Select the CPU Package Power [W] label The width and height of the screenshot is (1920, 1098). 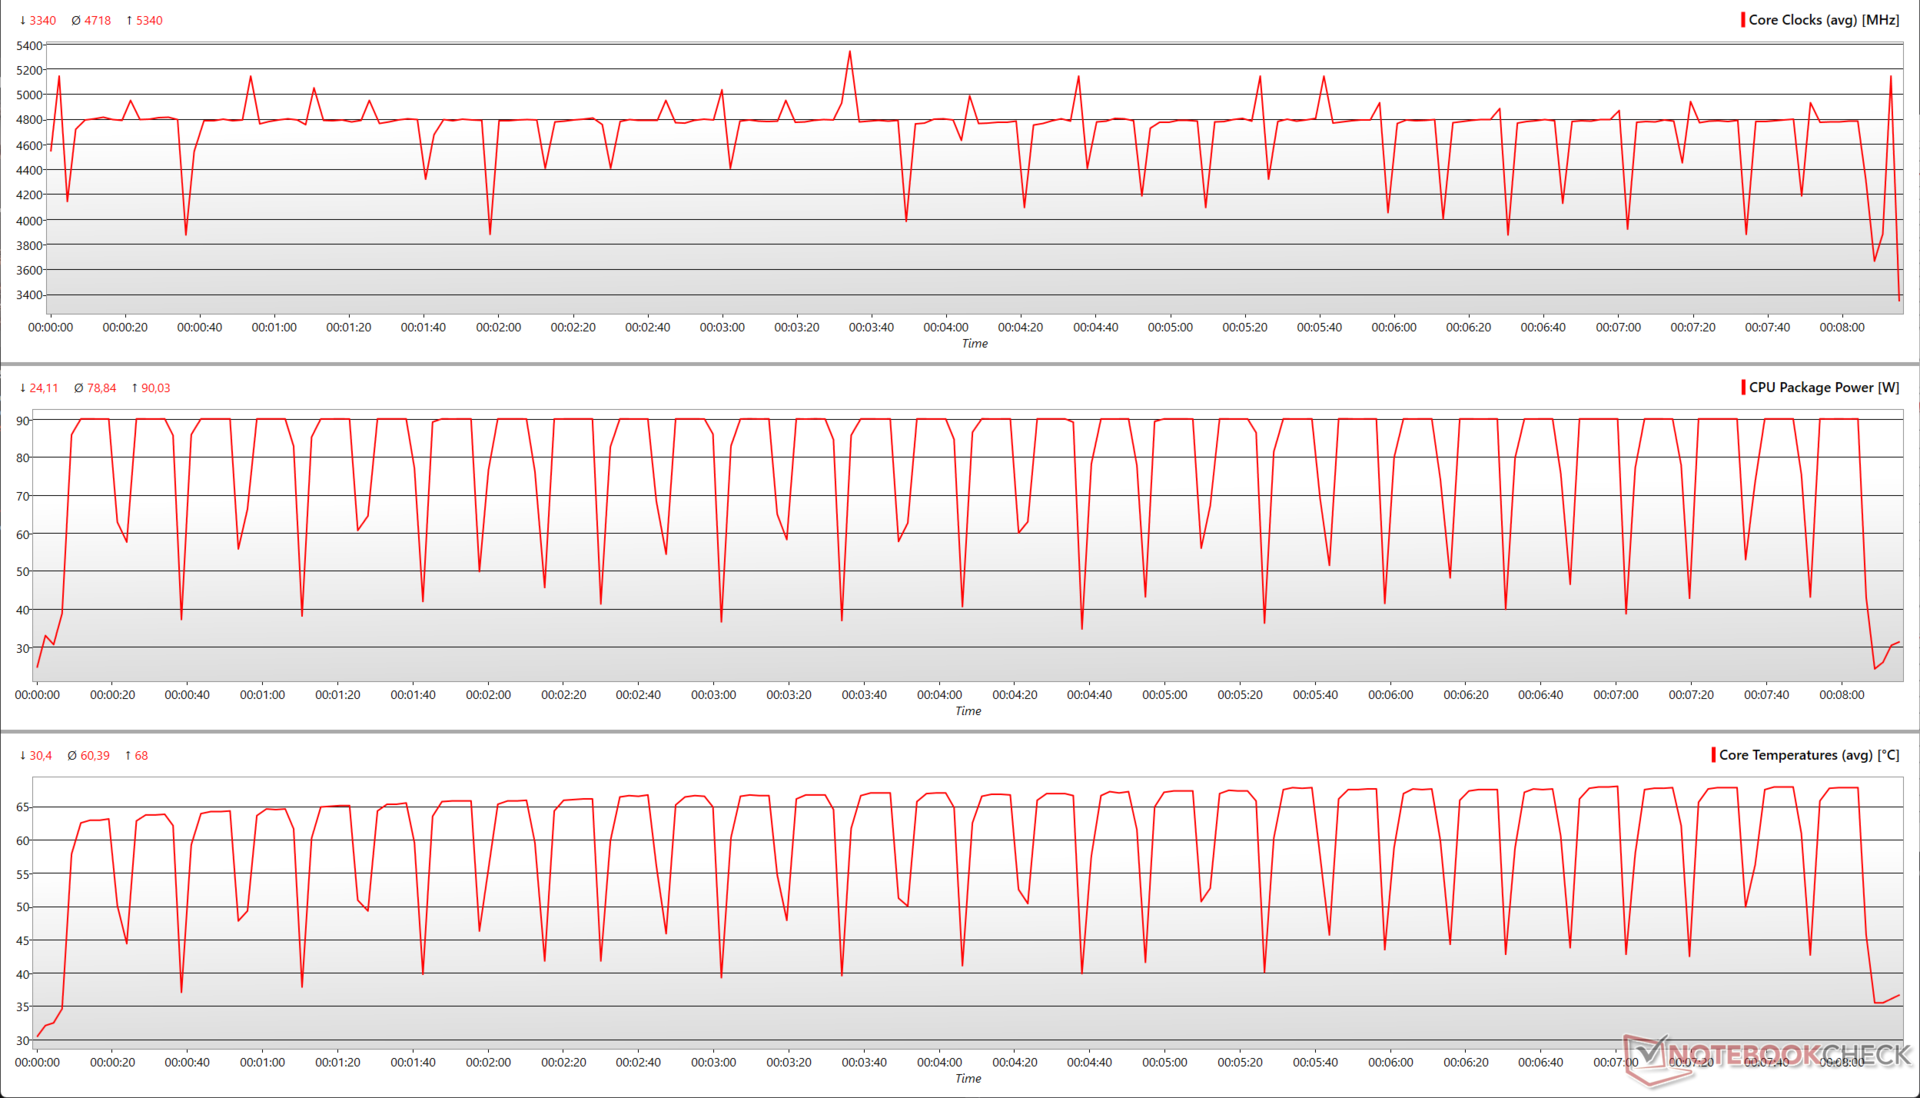click(1824, 388)
